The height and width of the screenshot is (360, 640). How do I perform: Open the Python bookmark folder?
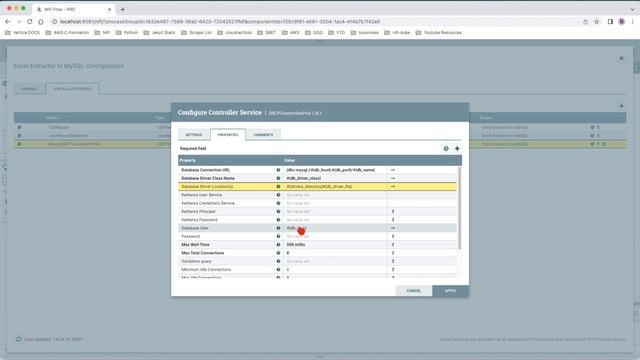(x=127, y=33)
